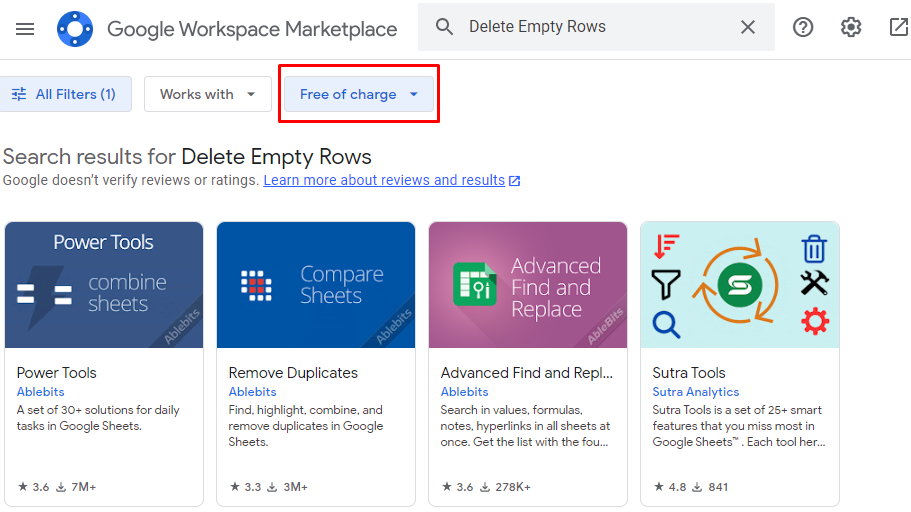Screen dimensions: 911x512
Task: Open Ablebits developer link under Remove Duplicates
Action: [252, 392]
